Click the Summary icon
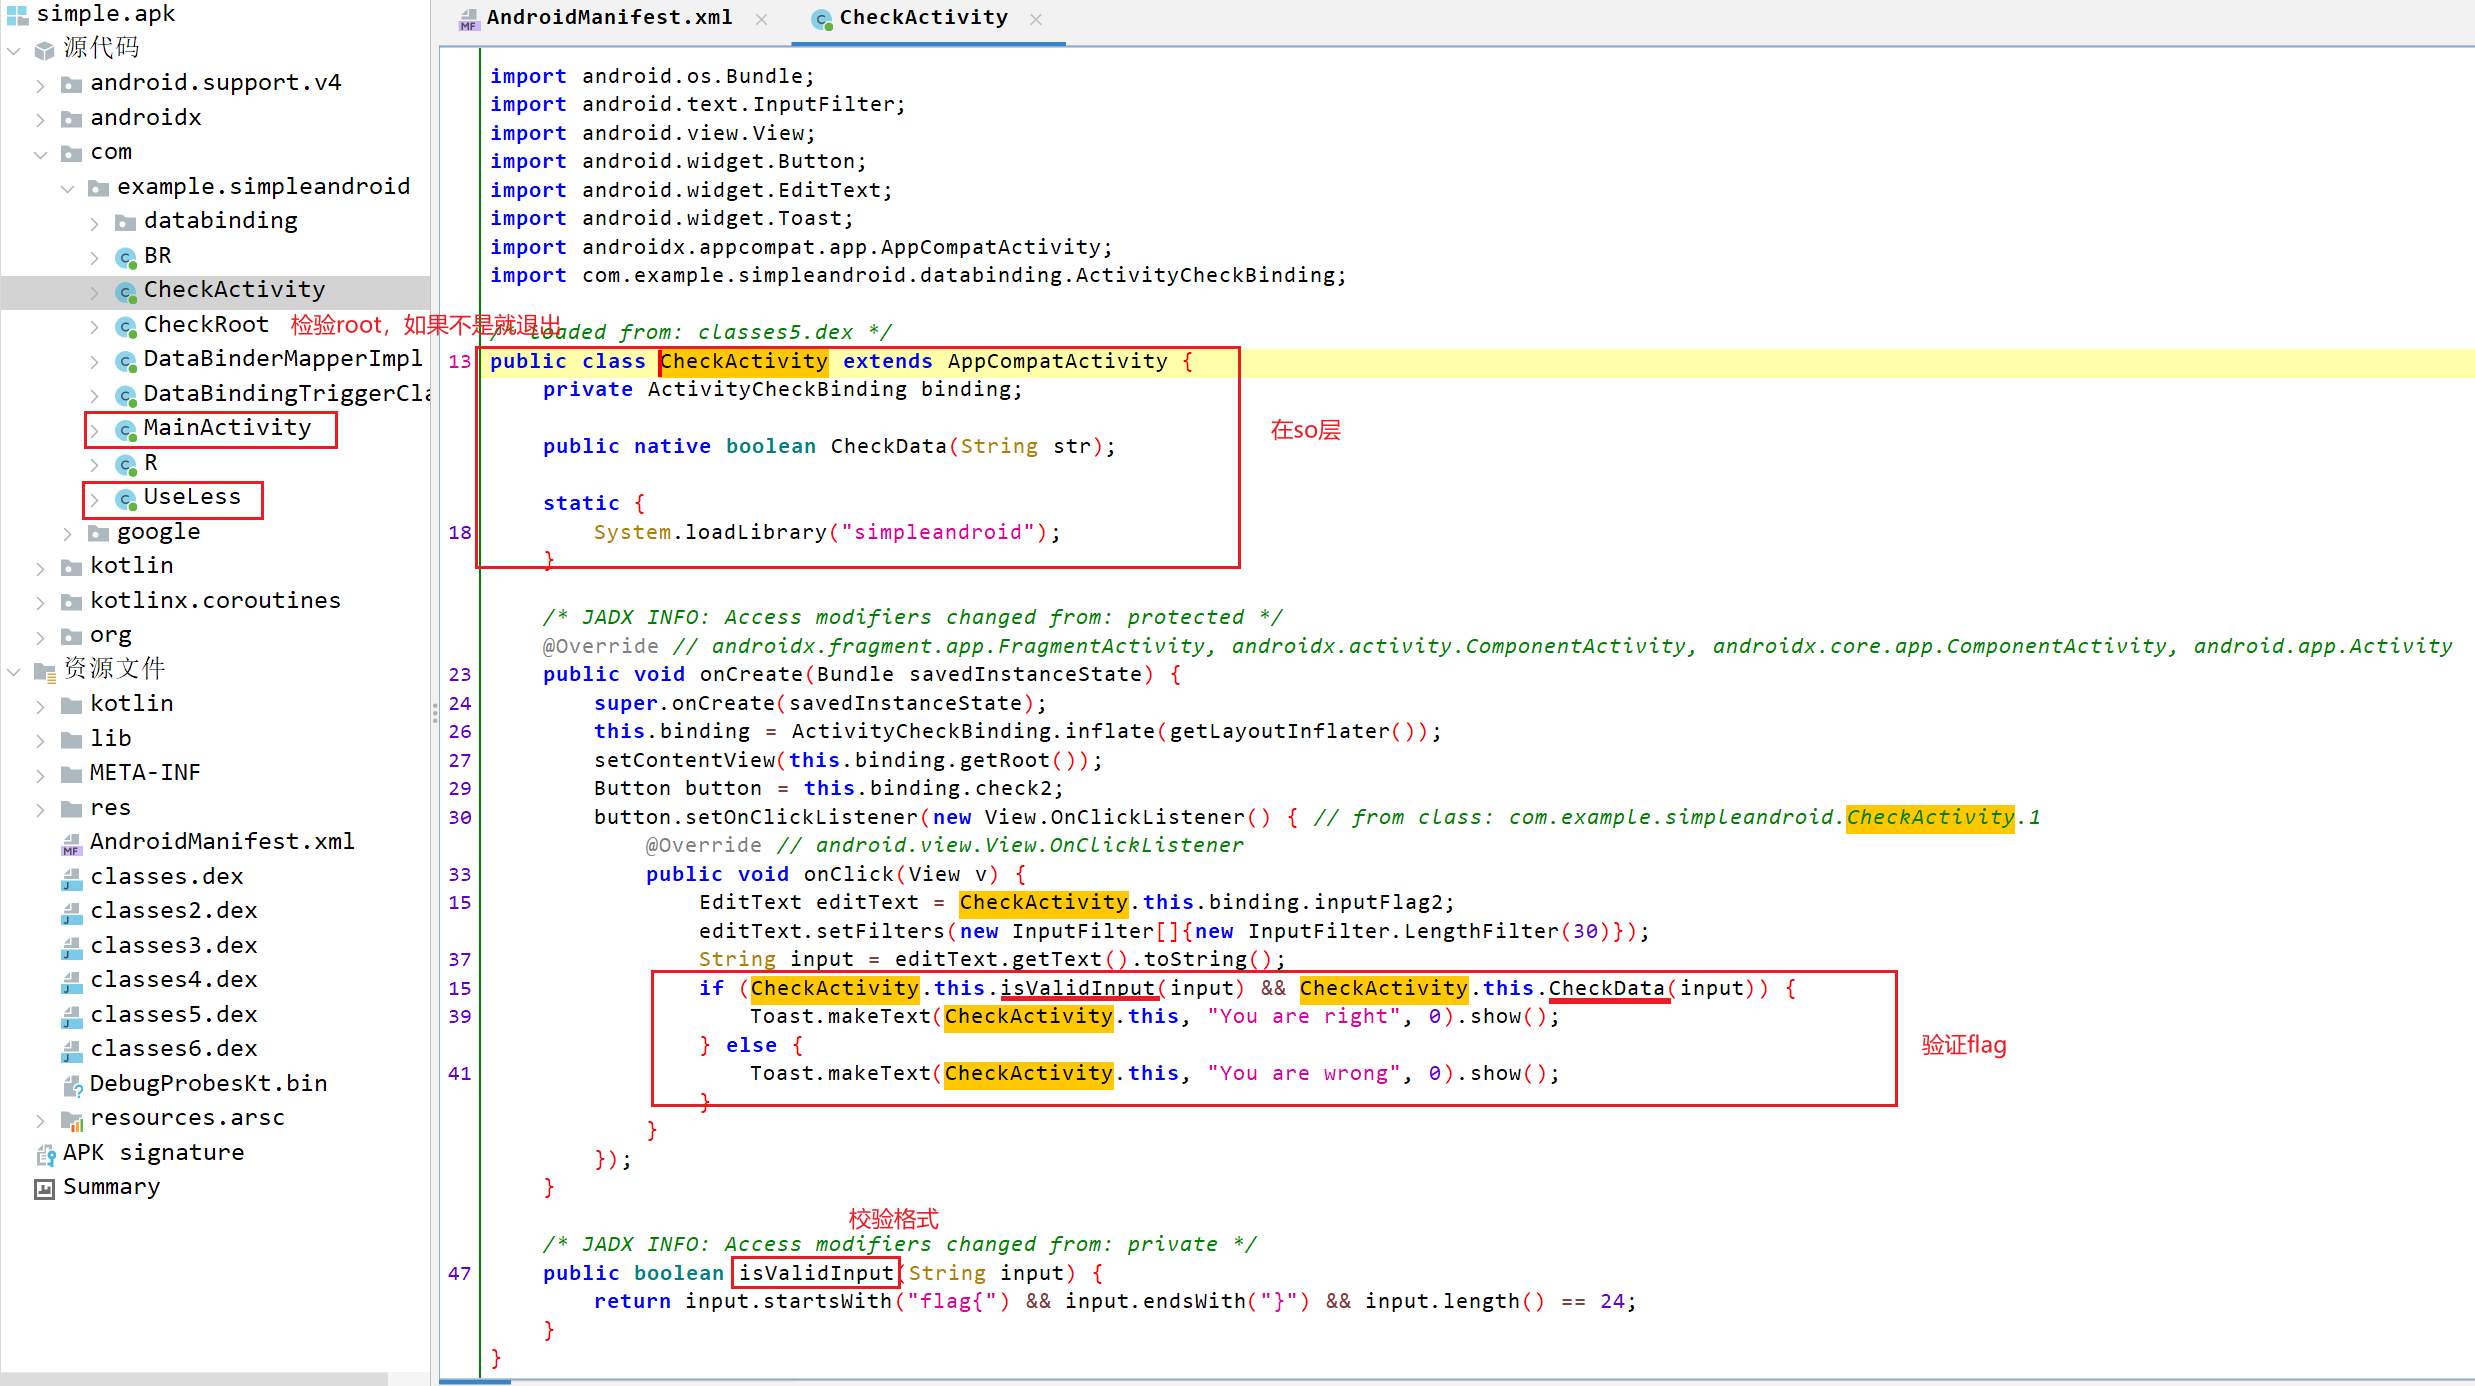Screen dimensions: 2475x1386 coord(45,1188)
